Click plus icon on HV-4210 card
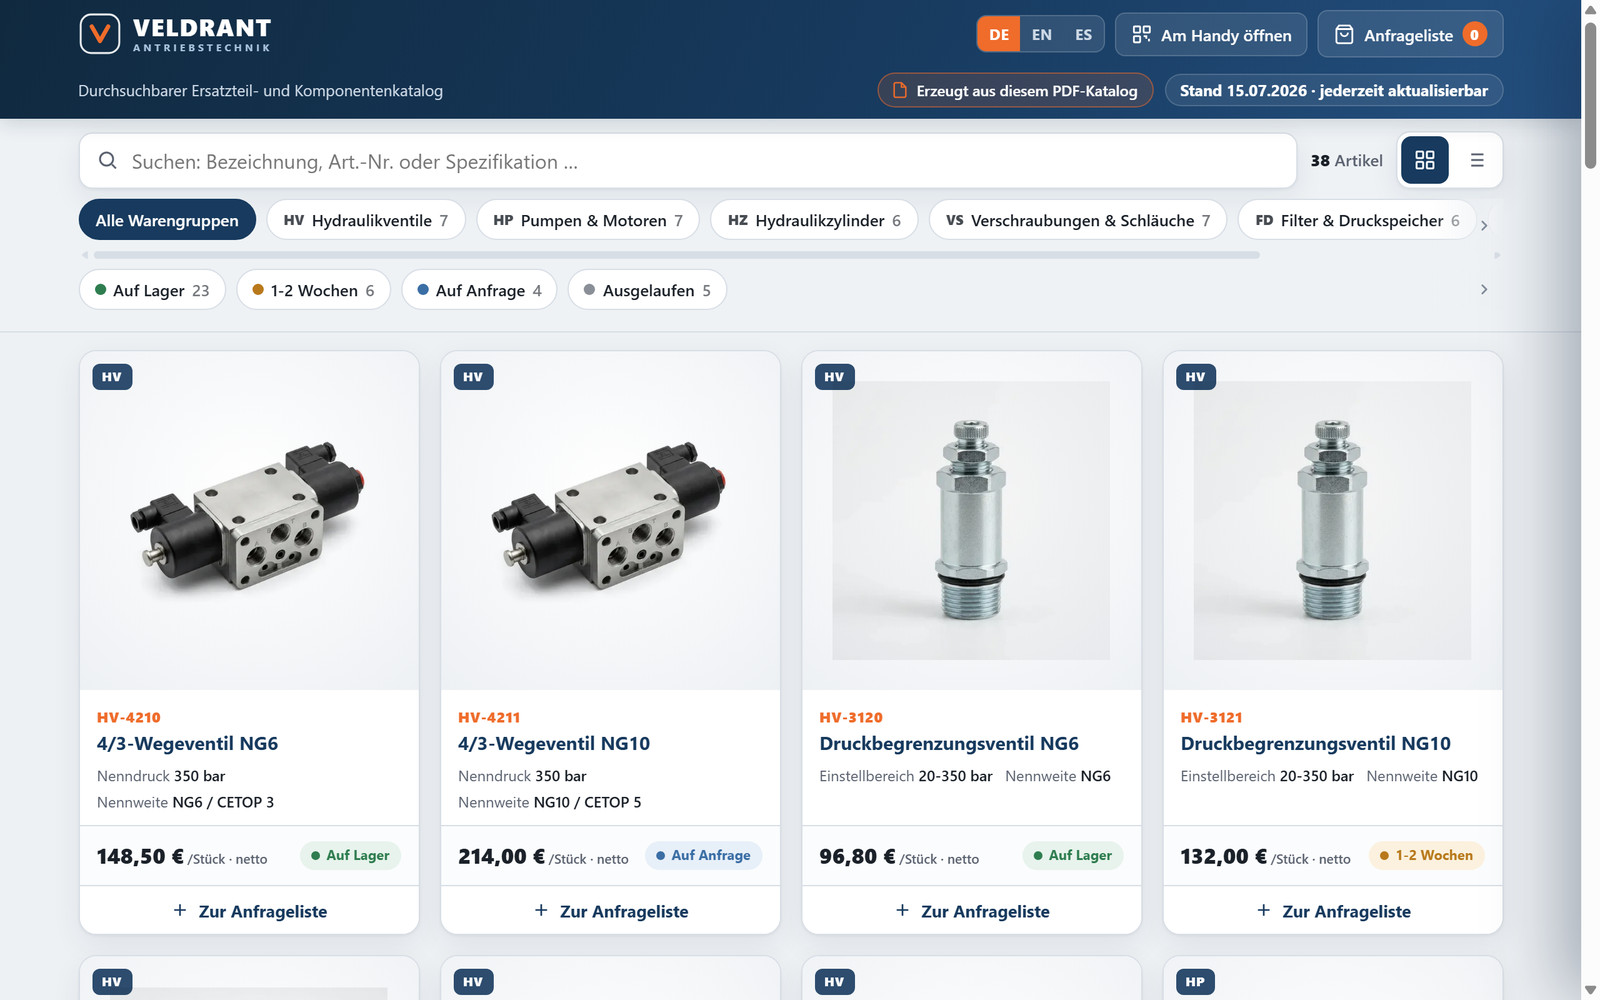Viewport: 1600px width, 1000px height. 180,910
